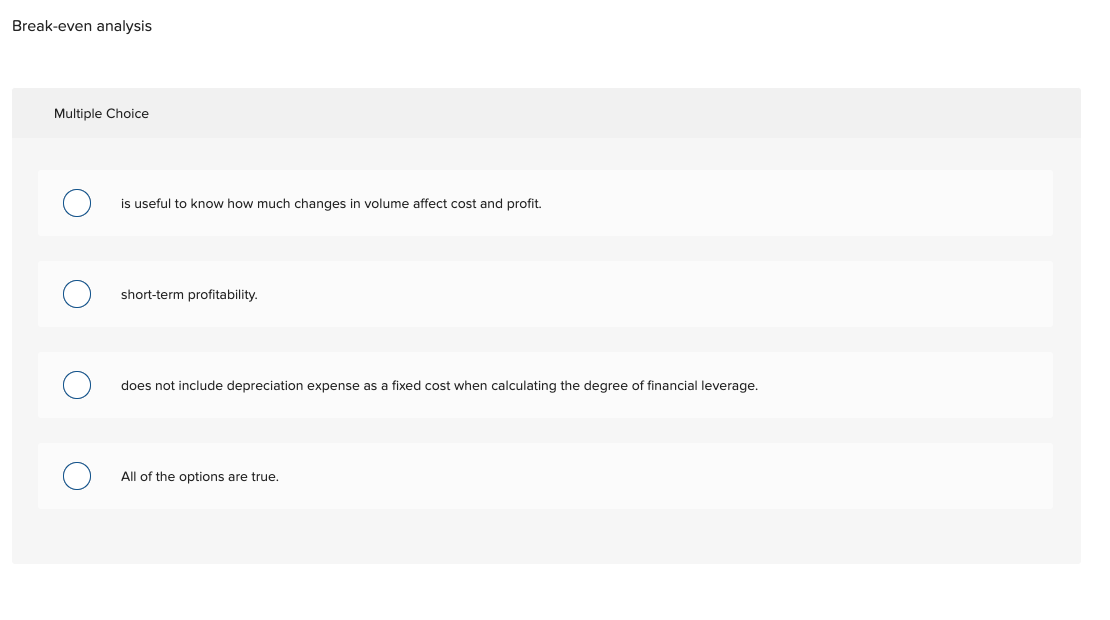Select the radio button for 'All of the options are true.'
The height and width of the screenshot is (620, 1110).
(77, 476)
